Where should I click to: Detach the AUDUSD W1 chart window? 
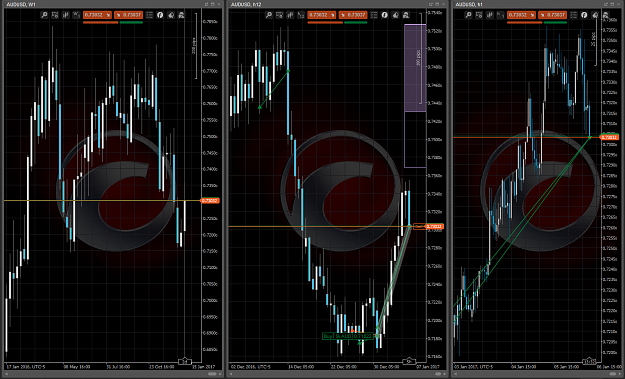click(206, 4)
